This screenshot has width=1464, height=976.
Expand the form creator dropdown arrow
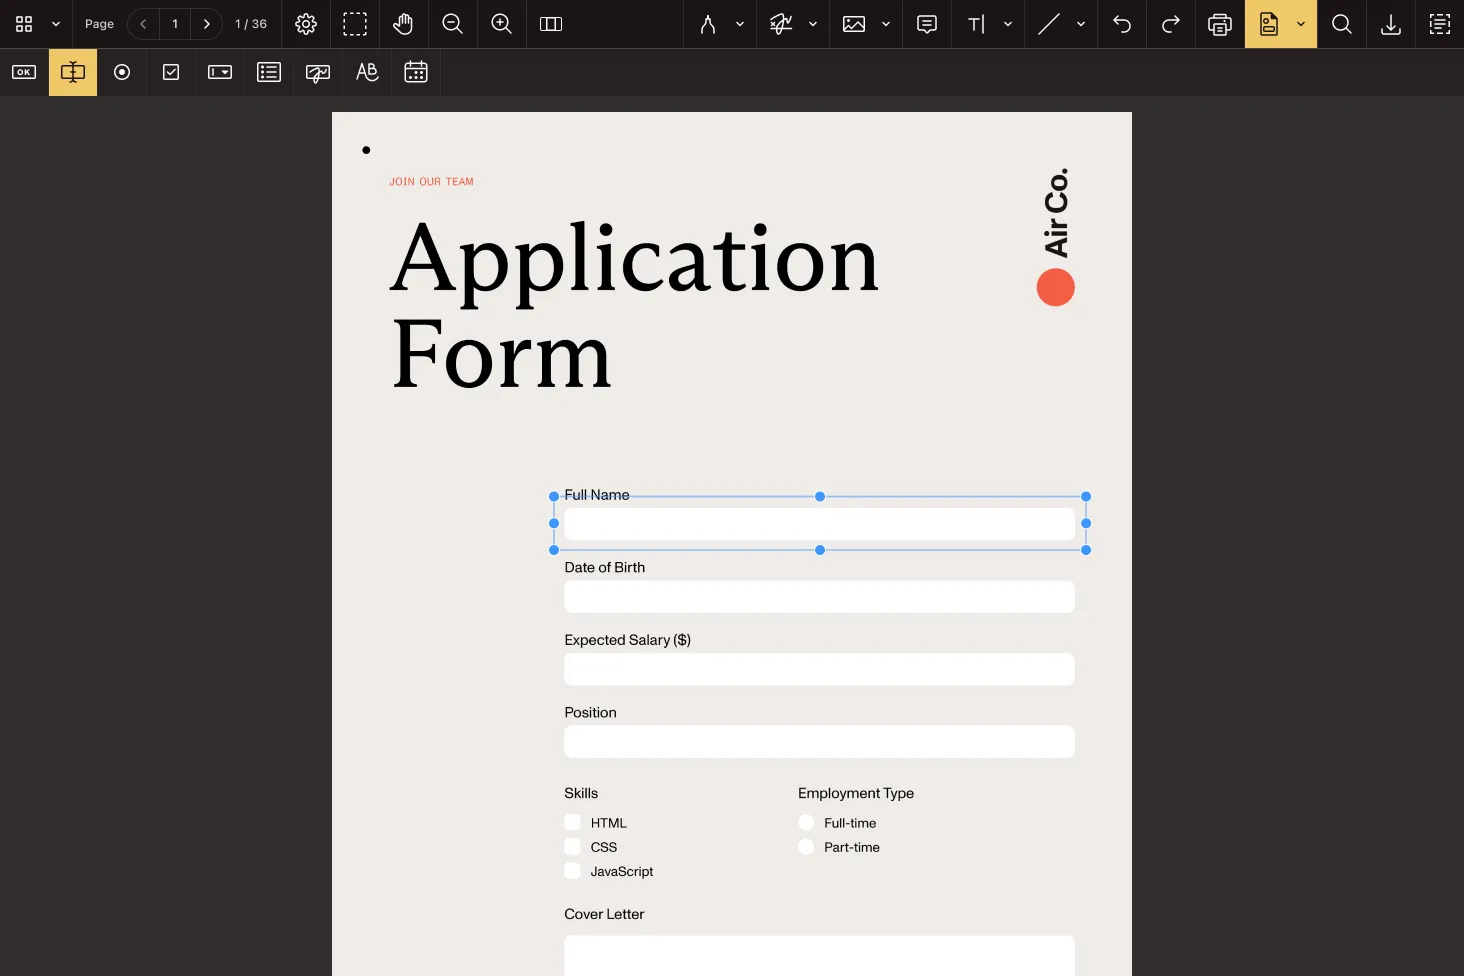(x=1301, y=24)
